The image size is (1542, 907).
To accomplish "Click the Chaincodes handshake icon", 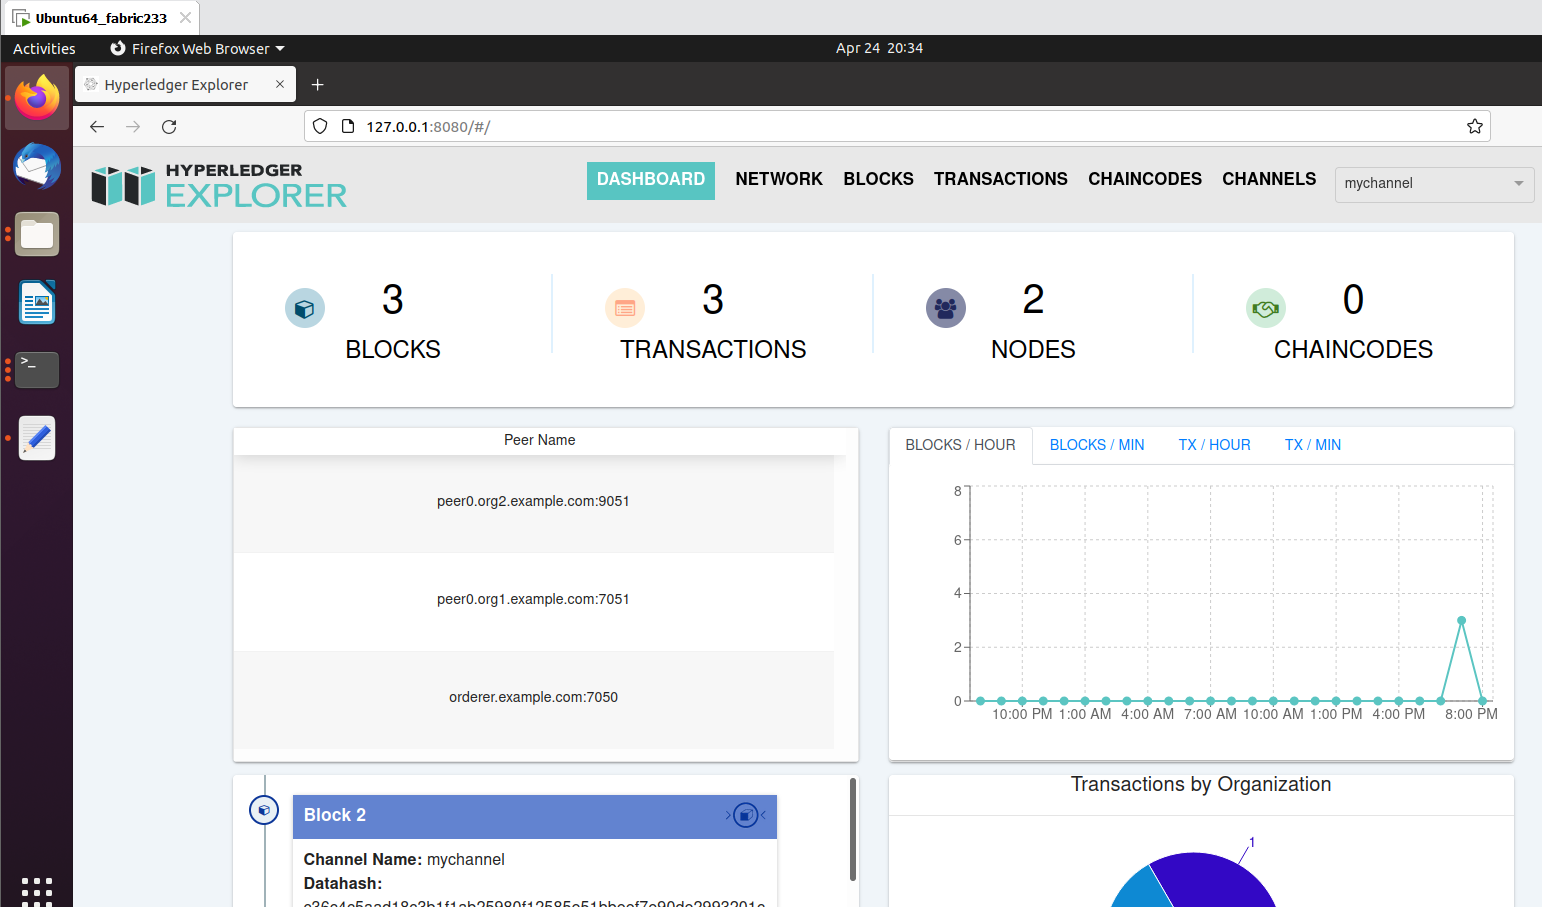I will [x=1266, y=308].
